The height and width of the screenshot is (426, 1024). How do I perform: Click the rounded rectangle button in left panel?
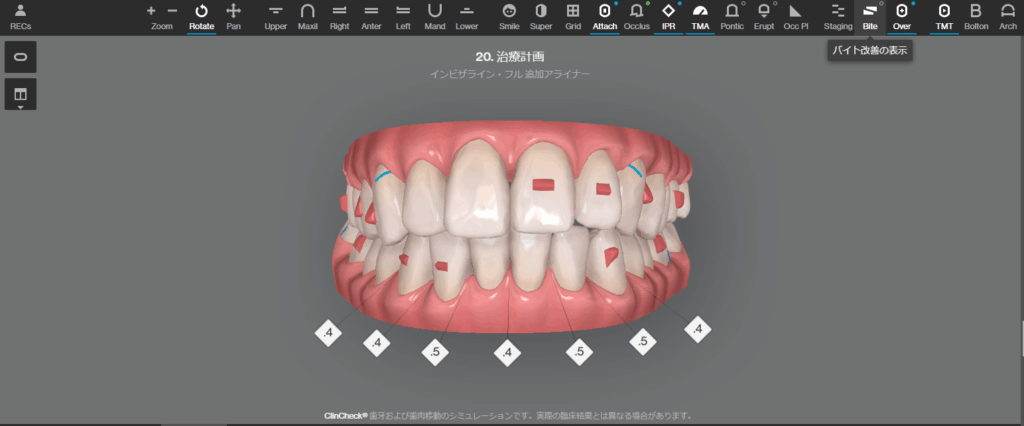click(x=20, y=57)
